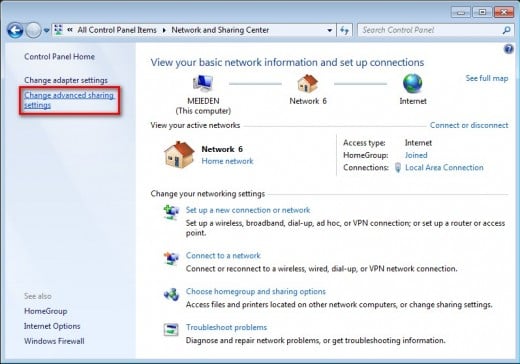Go to Control Panel Home
Screen dimensions: 520x364
[x=59, y=57]
